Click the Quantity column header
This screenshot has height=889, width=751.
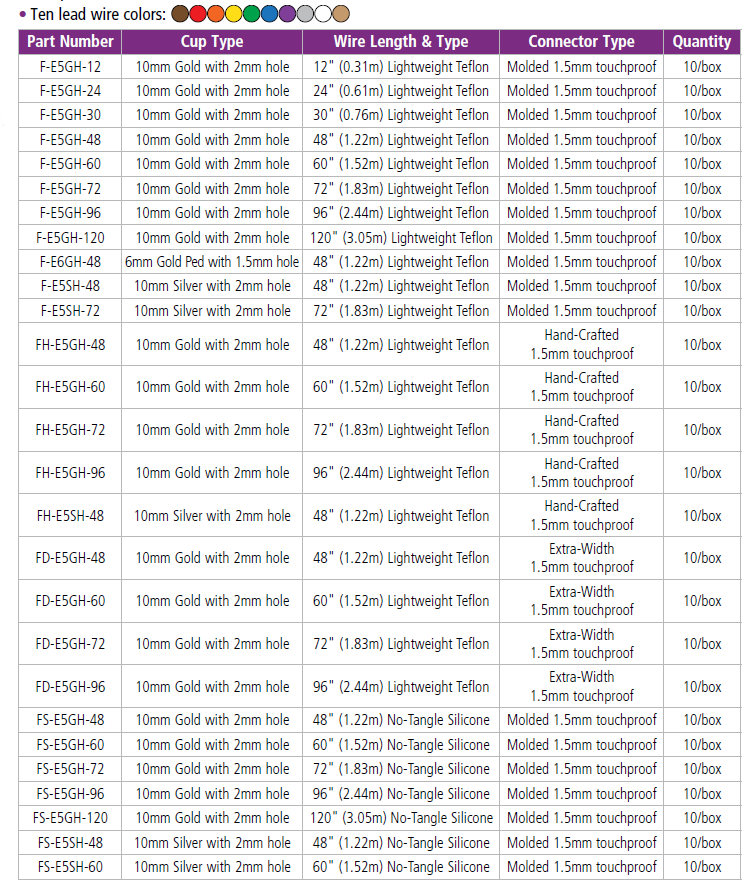702,42
